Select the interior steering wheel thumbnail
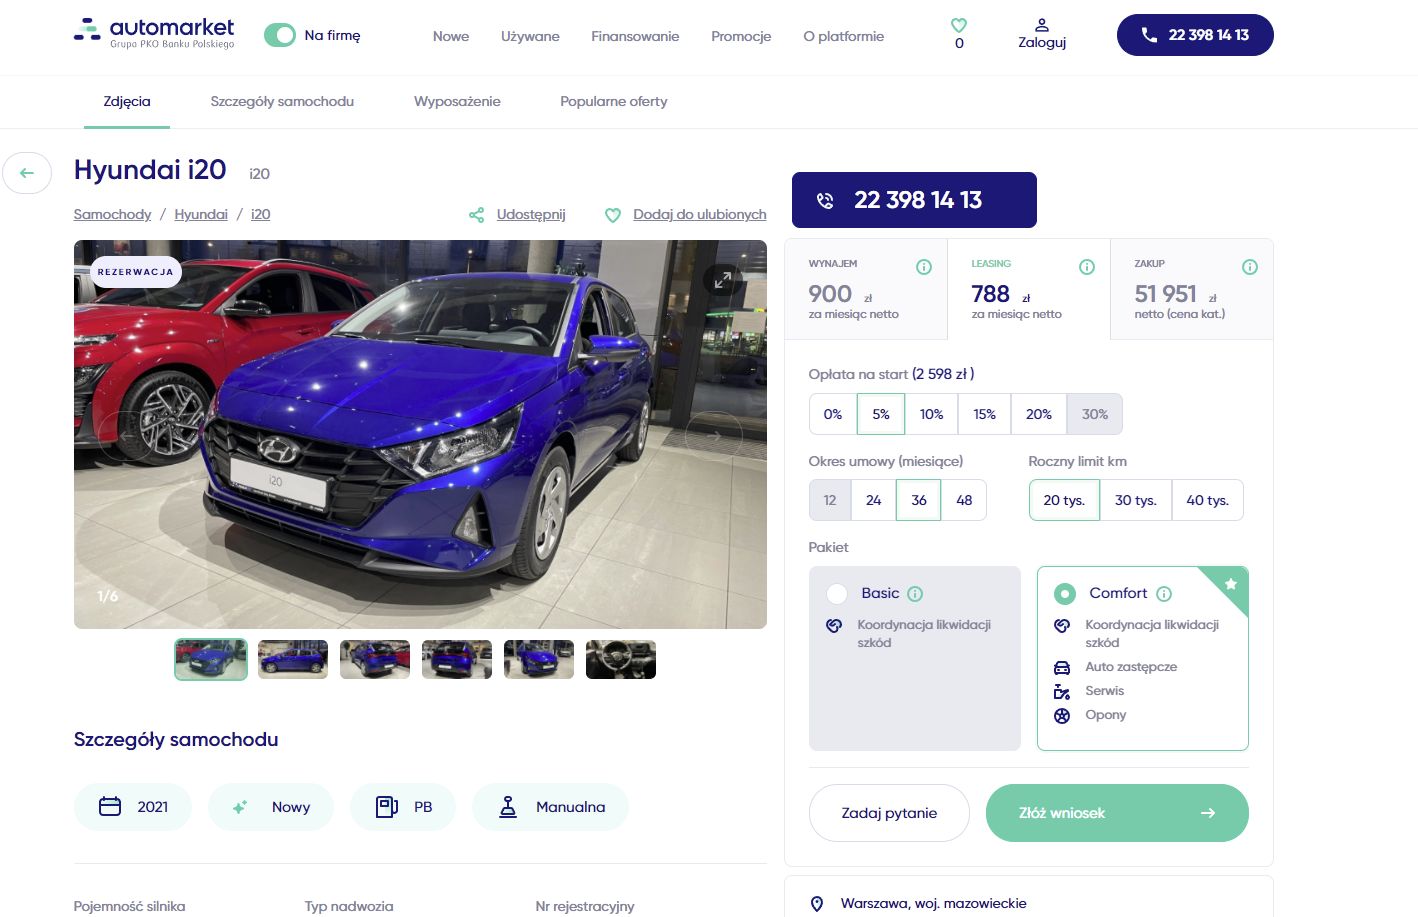Image resolution: width=1418 pixels, height=917 pixels. click(x=621, y=659)
